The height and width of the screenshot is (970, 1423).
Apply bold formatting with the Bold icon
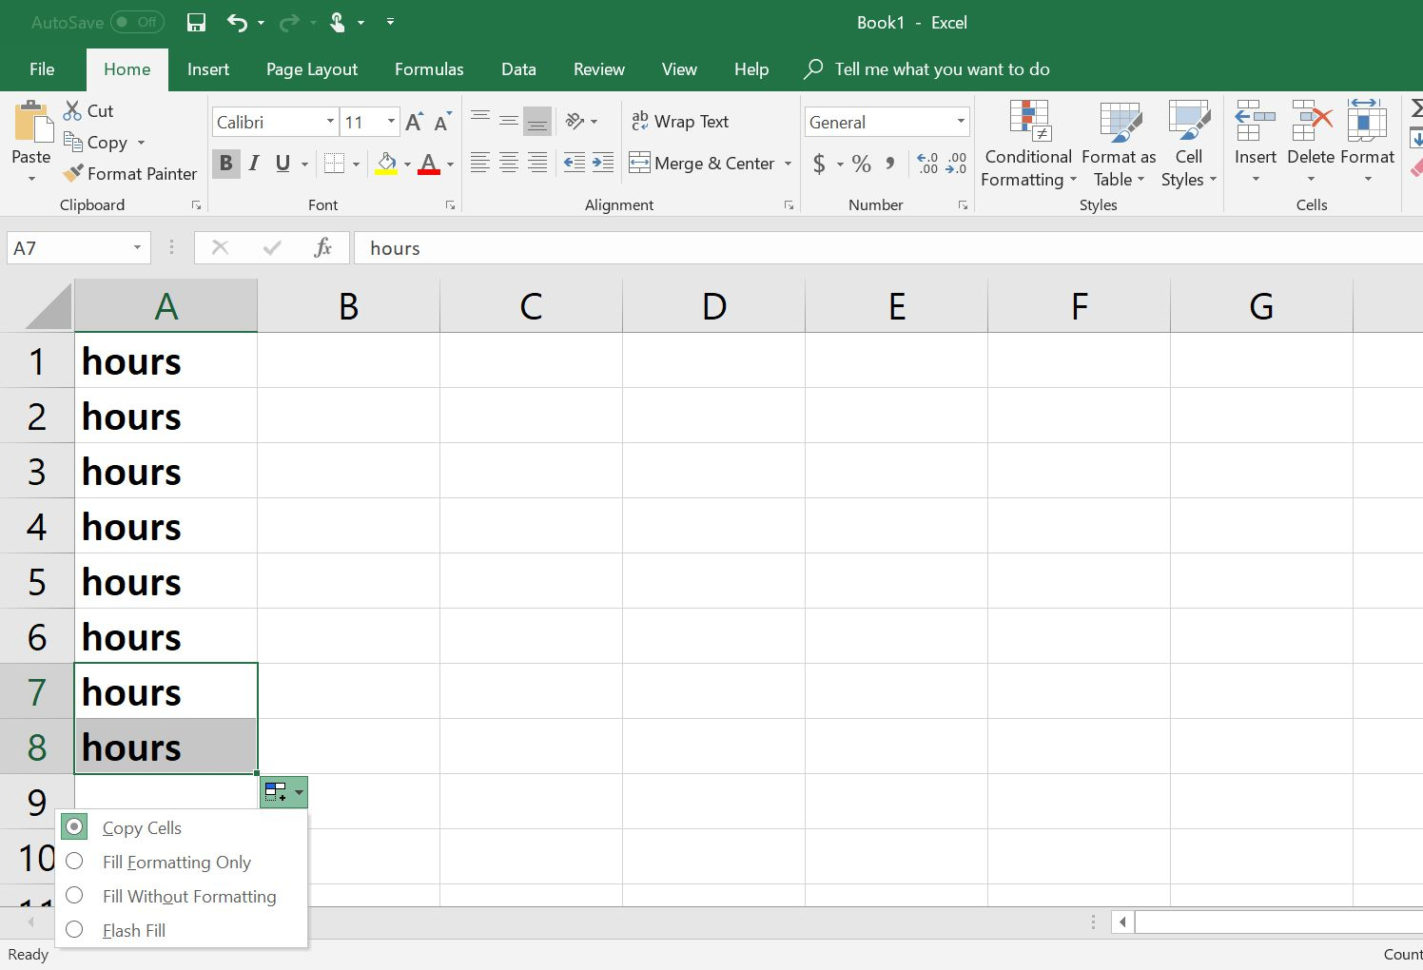226,163
